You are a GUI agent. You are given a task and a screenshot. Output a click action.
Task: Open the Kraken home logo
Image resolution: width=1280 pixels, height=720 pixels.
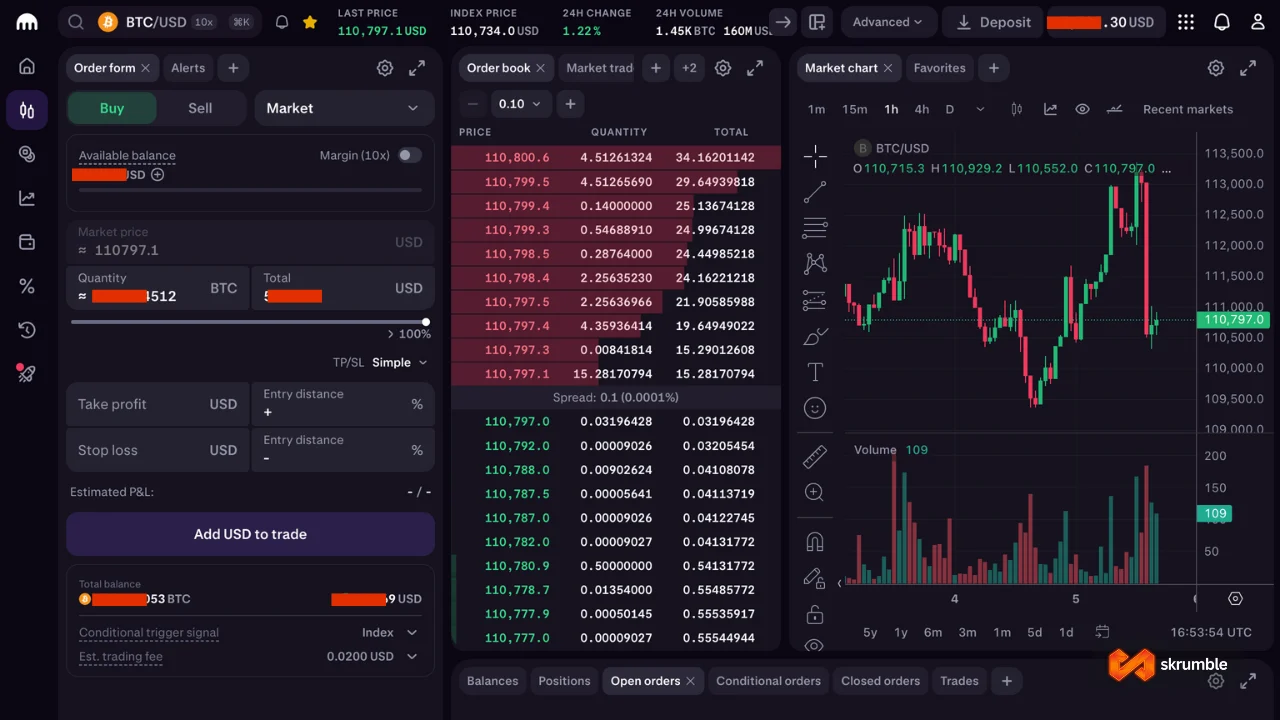pyautogui.click(x=27, y=22)
